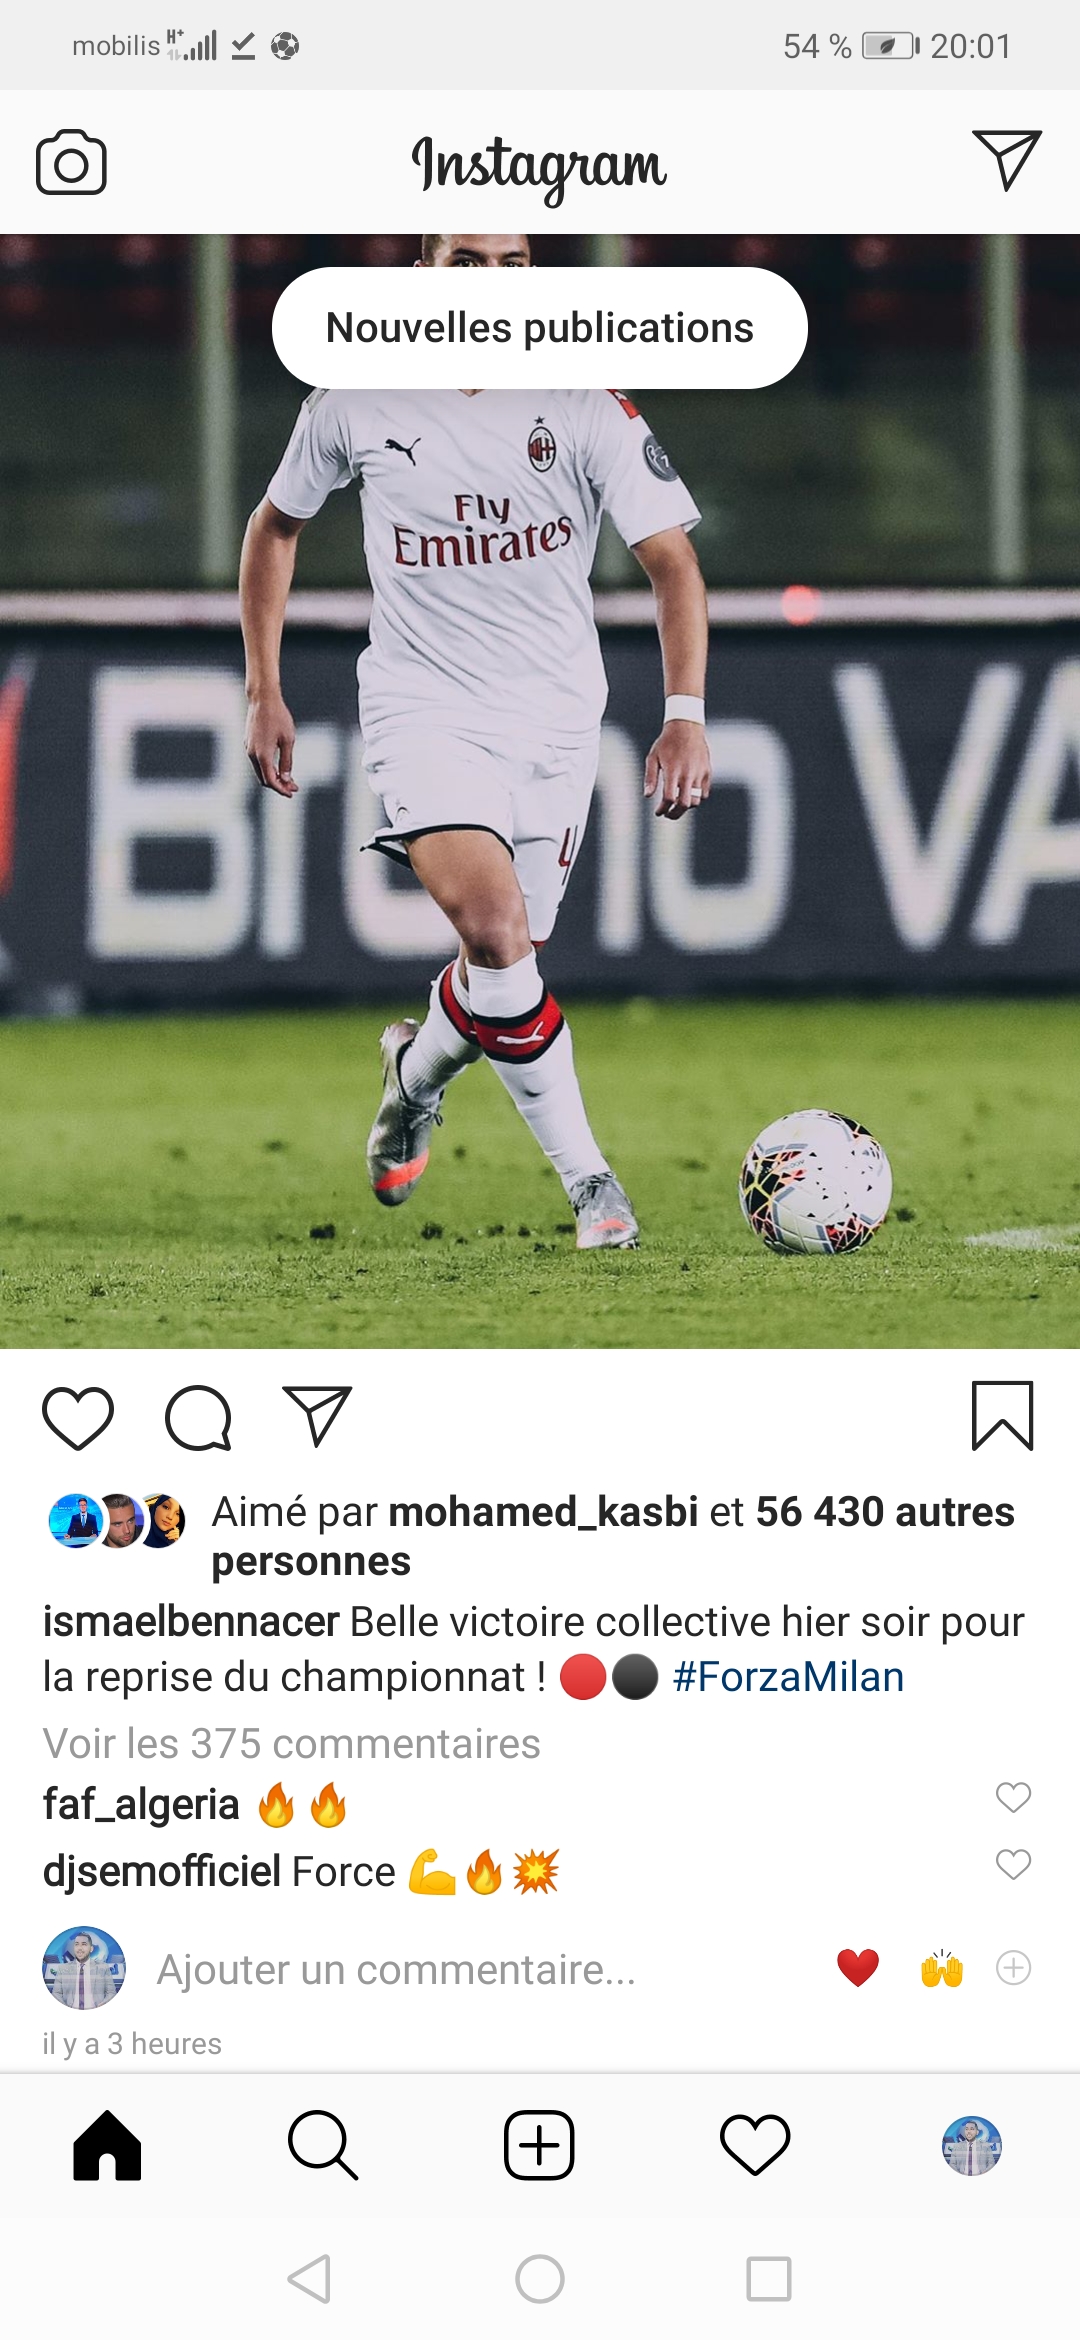Image resolution: width=1080 pixels, height=2340 pixels.
Task: Tap the Nouvelles publications button
Action: [540, 328]
